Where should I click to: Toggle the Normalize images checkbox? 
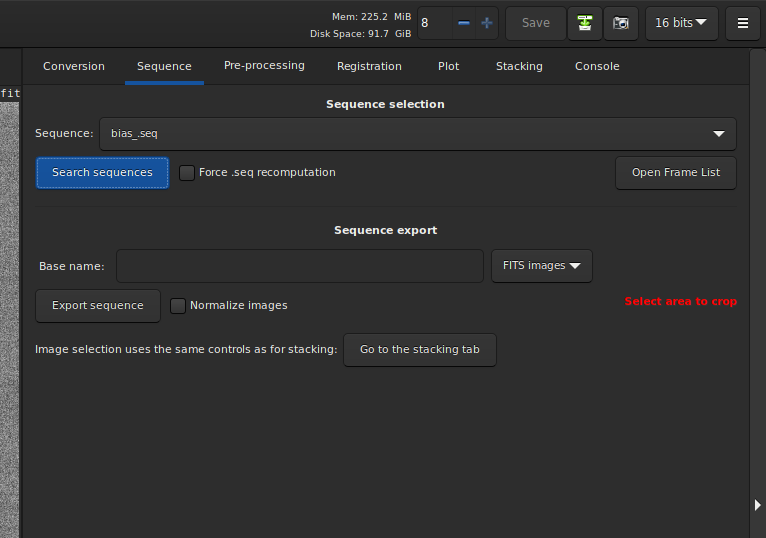(x=178, y=306)
